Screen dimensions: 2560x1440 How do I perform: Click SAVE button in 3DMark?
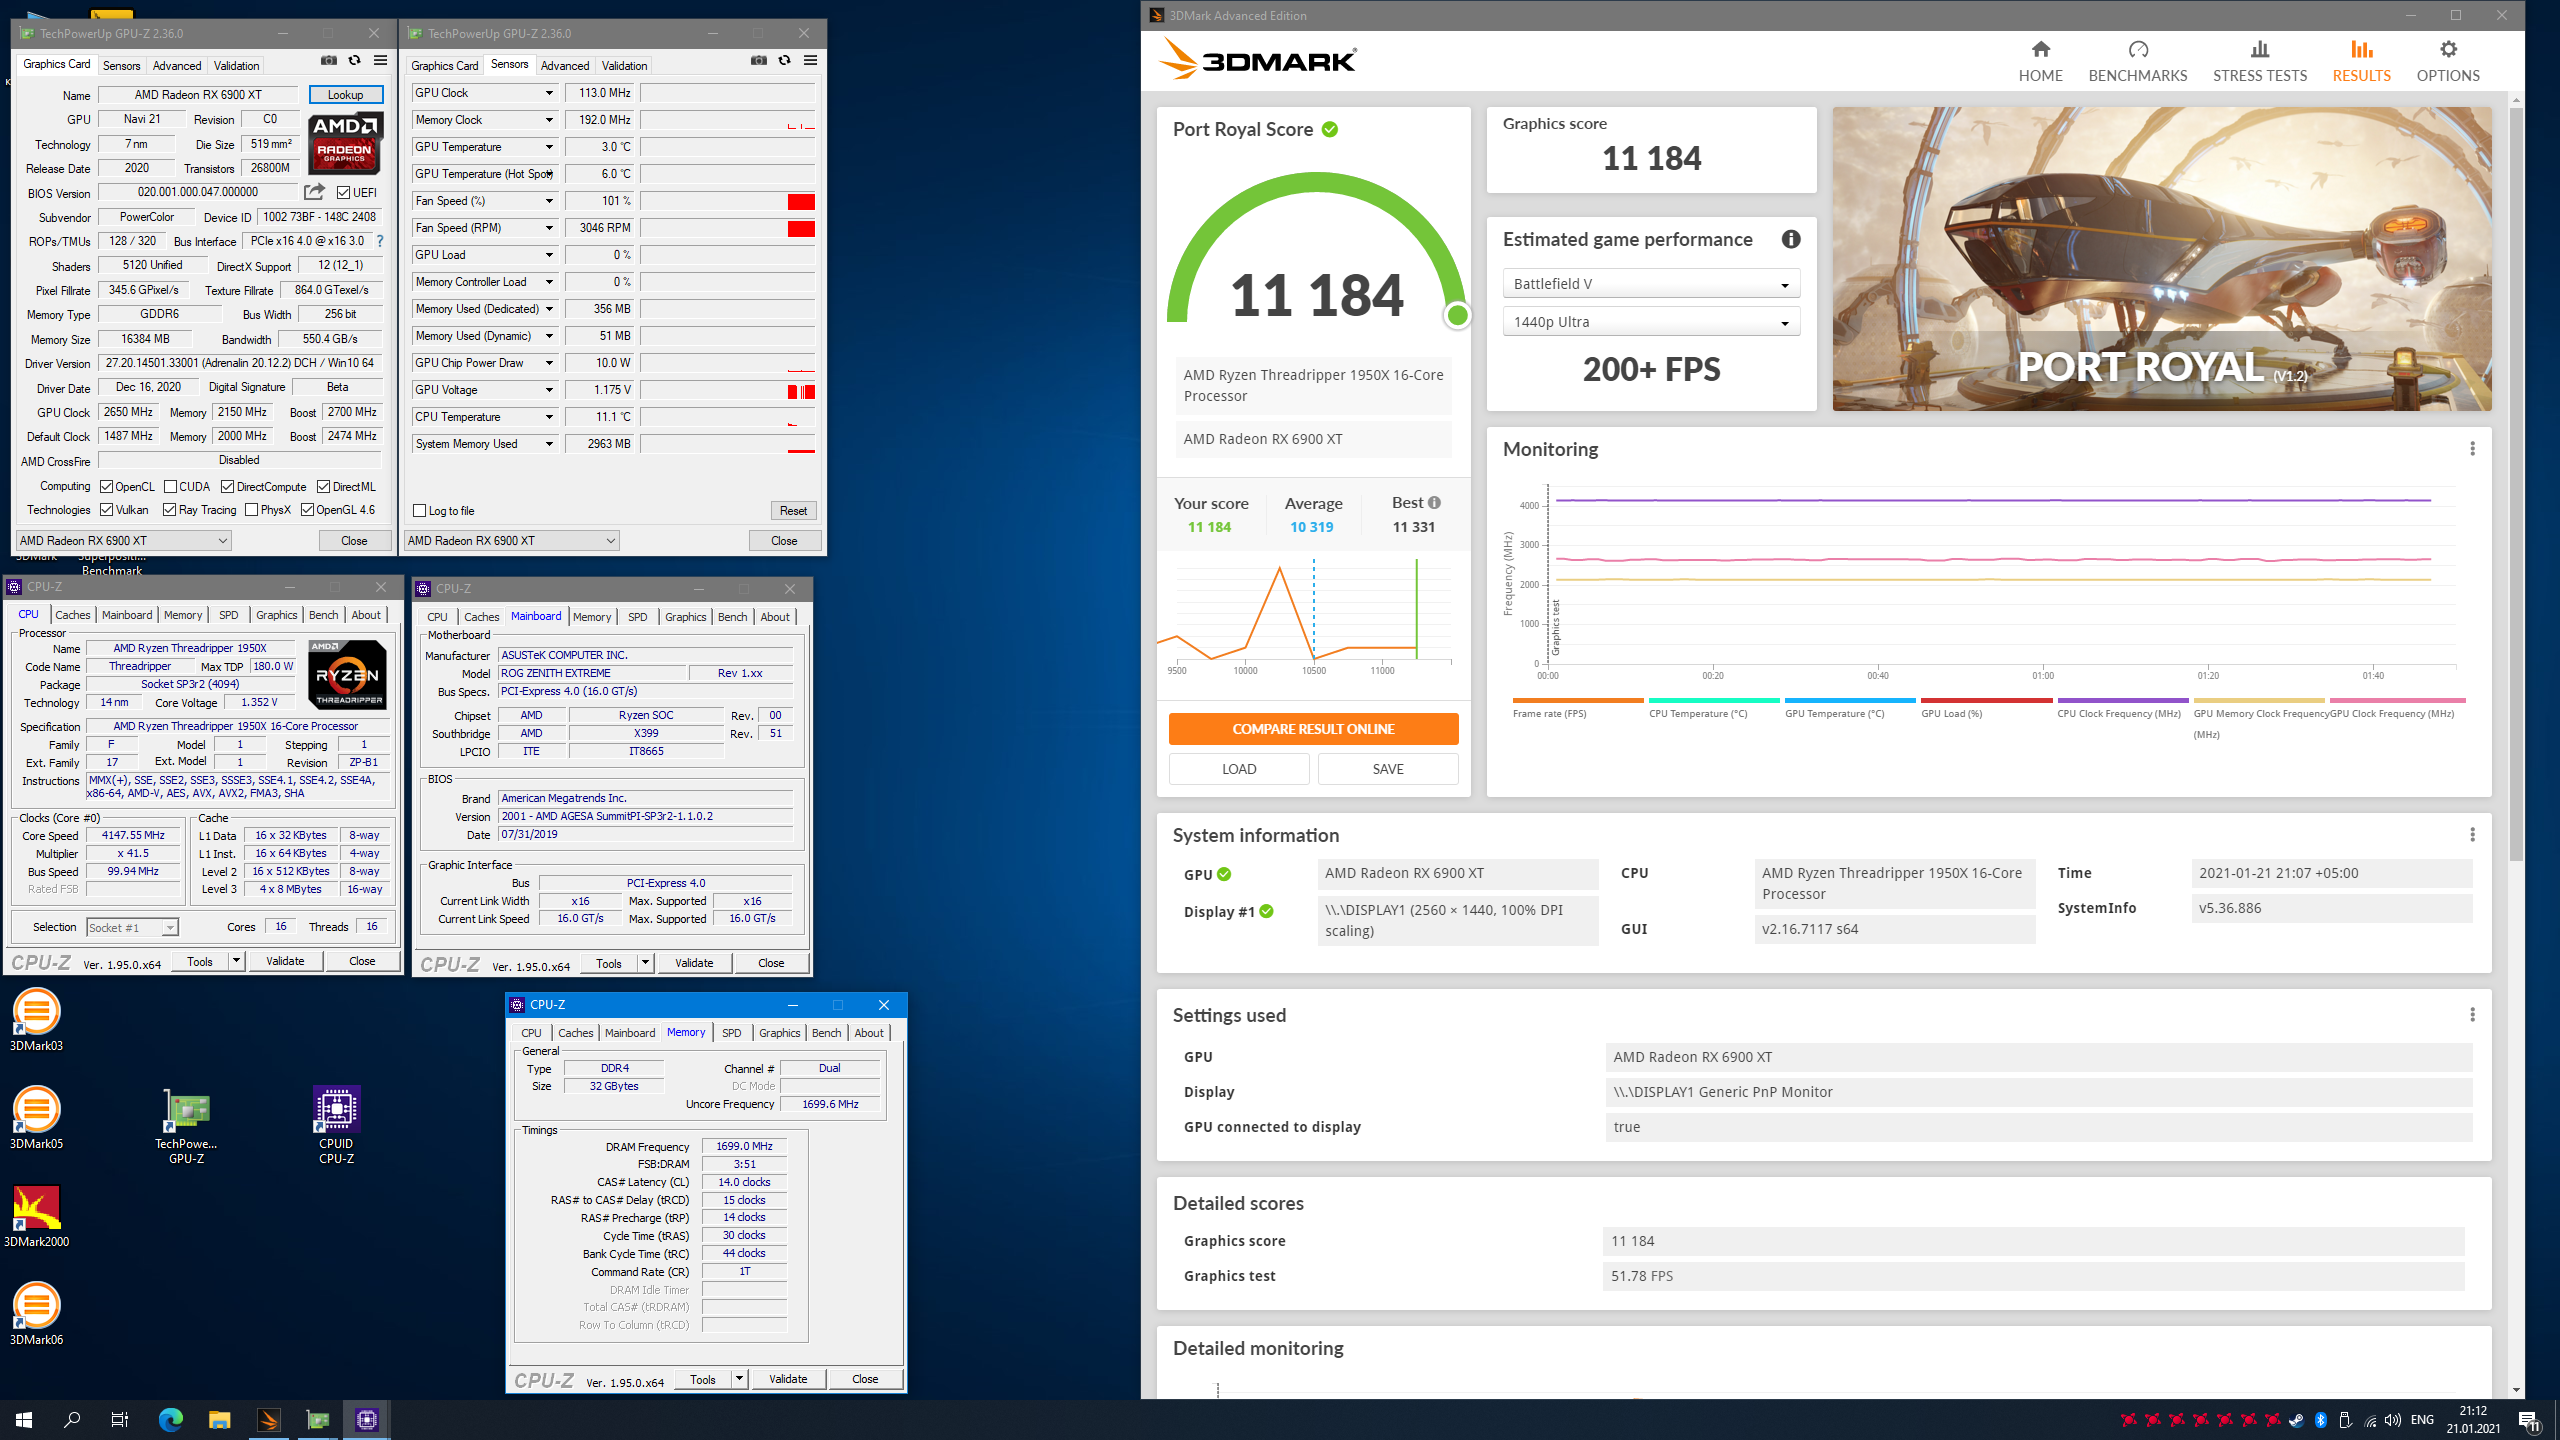(x=1387, y=769)
